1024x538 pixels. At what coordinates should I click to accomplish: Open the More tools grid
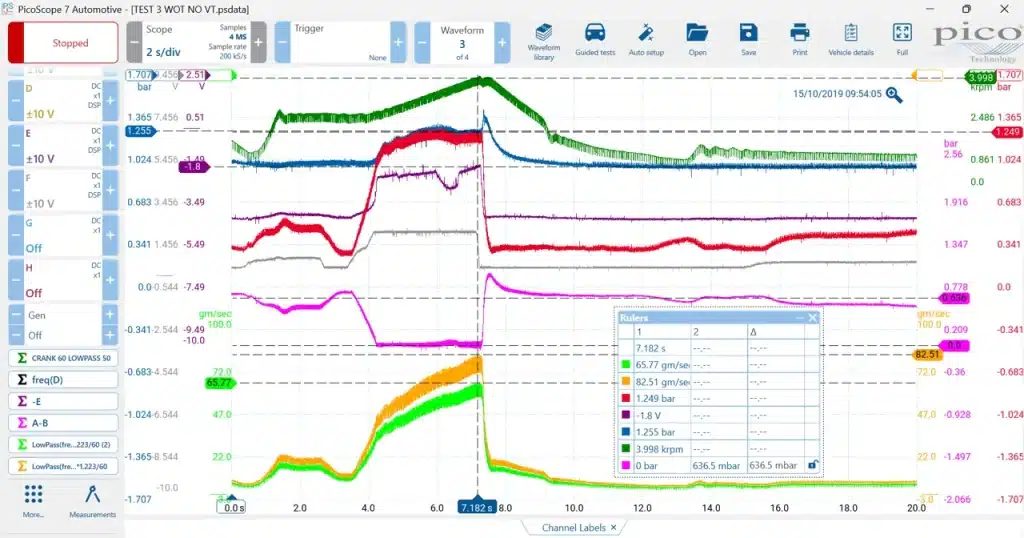click(33, 501)
